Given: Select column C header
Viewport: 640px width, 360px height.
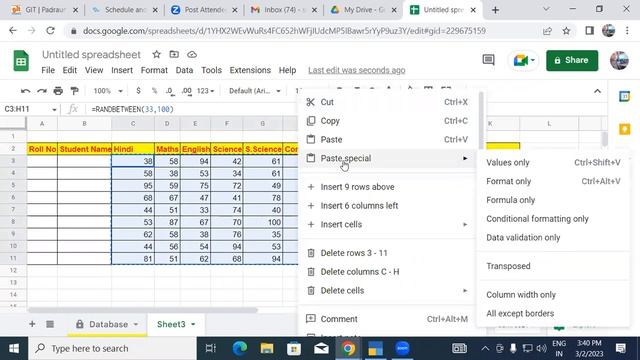Looking at the screenshot, I should click(x=133, y=123).
